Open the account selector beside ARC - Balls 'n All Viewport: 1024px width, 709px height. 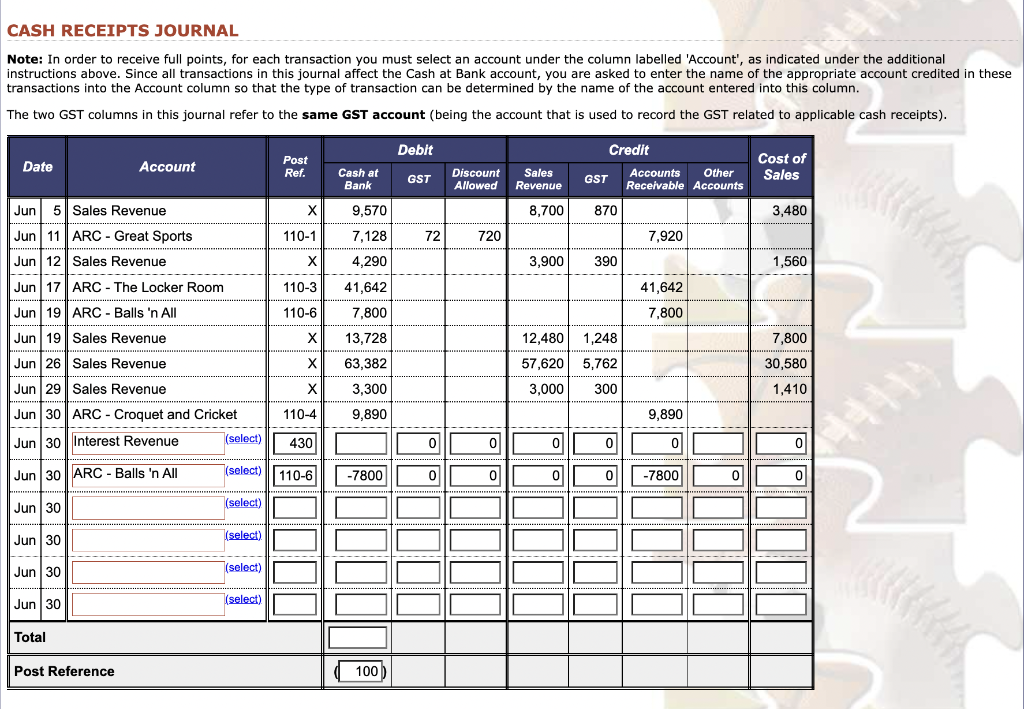click(243, 469)
